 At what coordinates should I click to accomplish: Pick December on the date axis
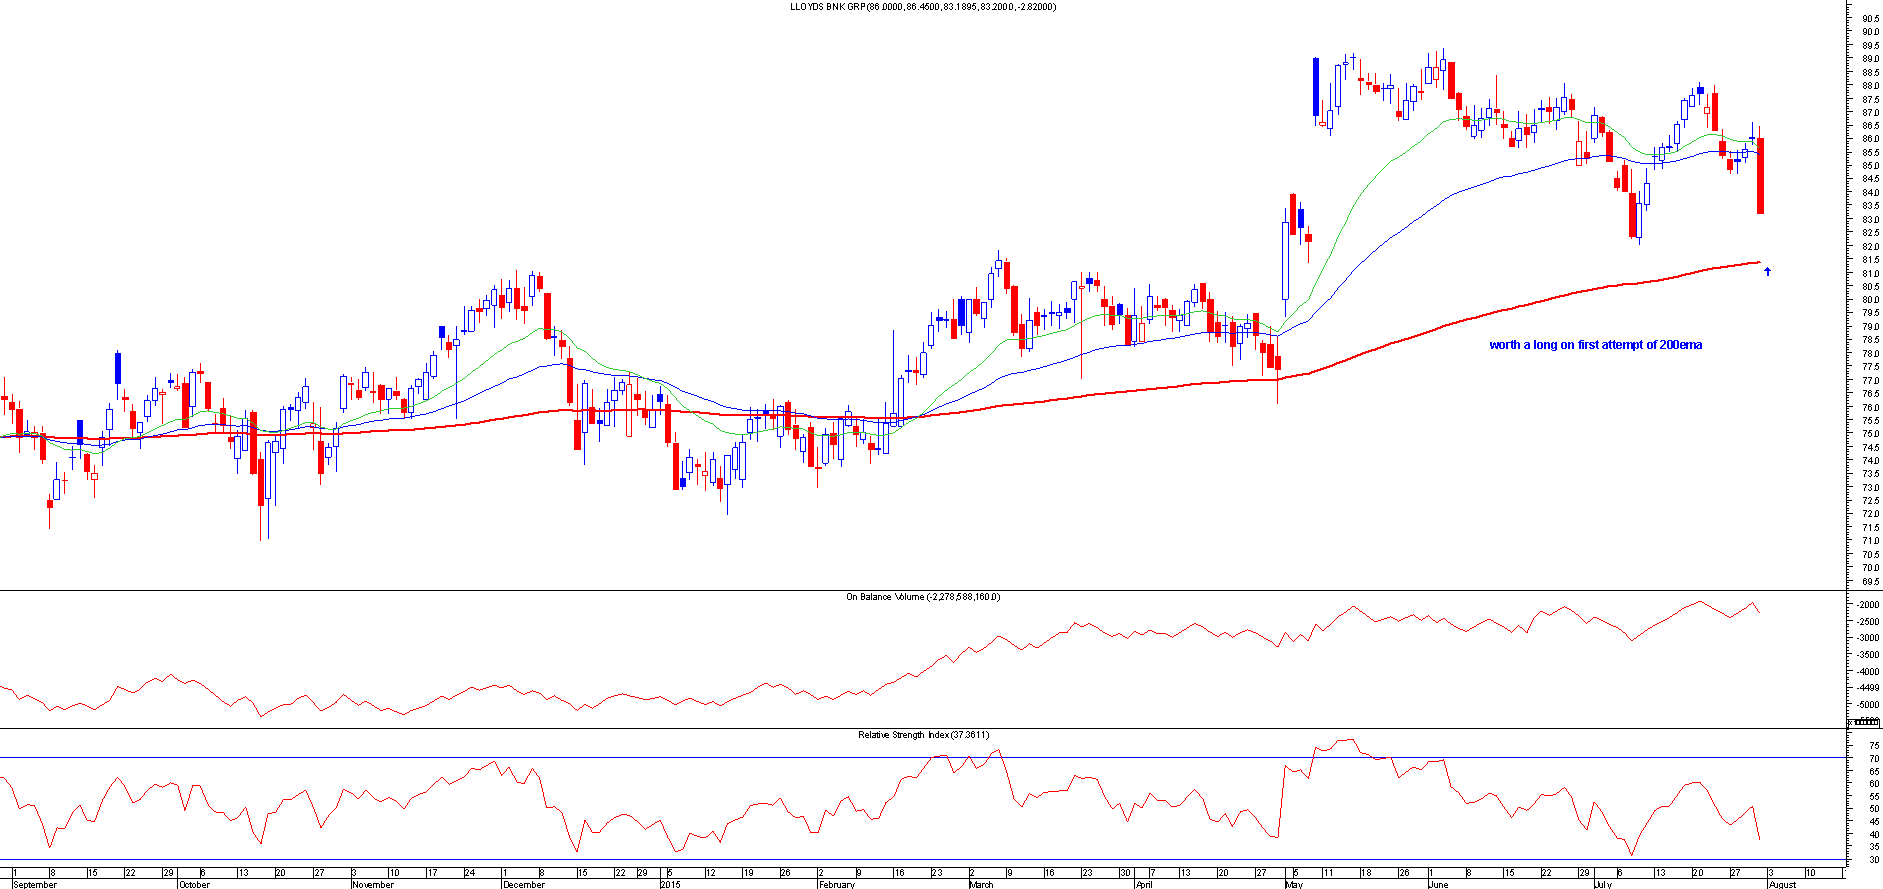pyautogui.click(x=523, y=884)
